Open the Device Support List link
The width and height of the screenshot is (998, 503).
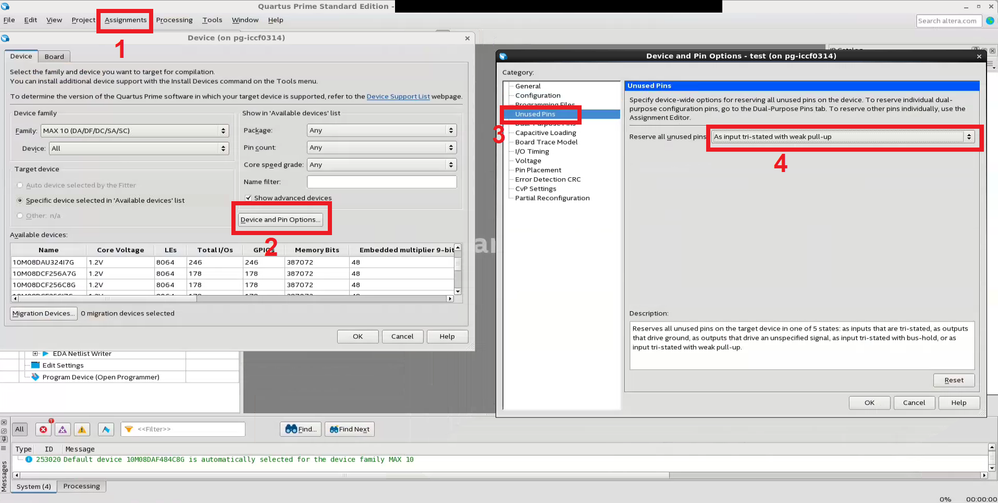coord(398,97)
